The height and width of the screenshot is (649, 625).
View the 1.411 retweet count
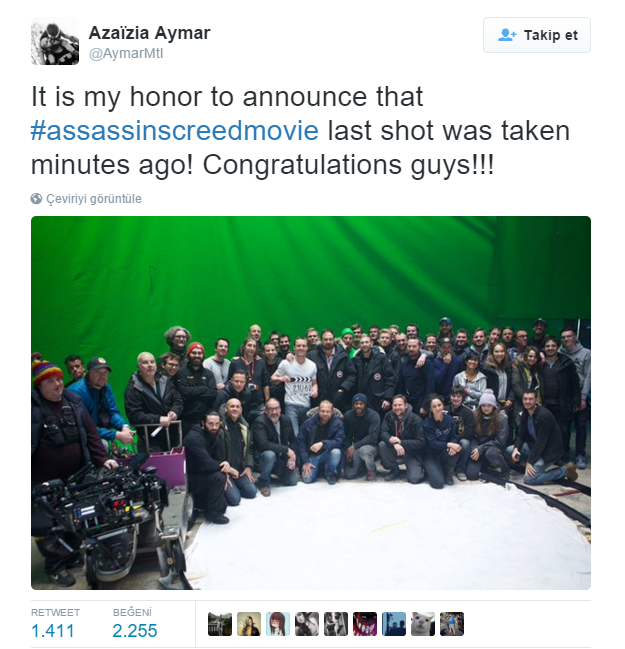tap(53, 631)
